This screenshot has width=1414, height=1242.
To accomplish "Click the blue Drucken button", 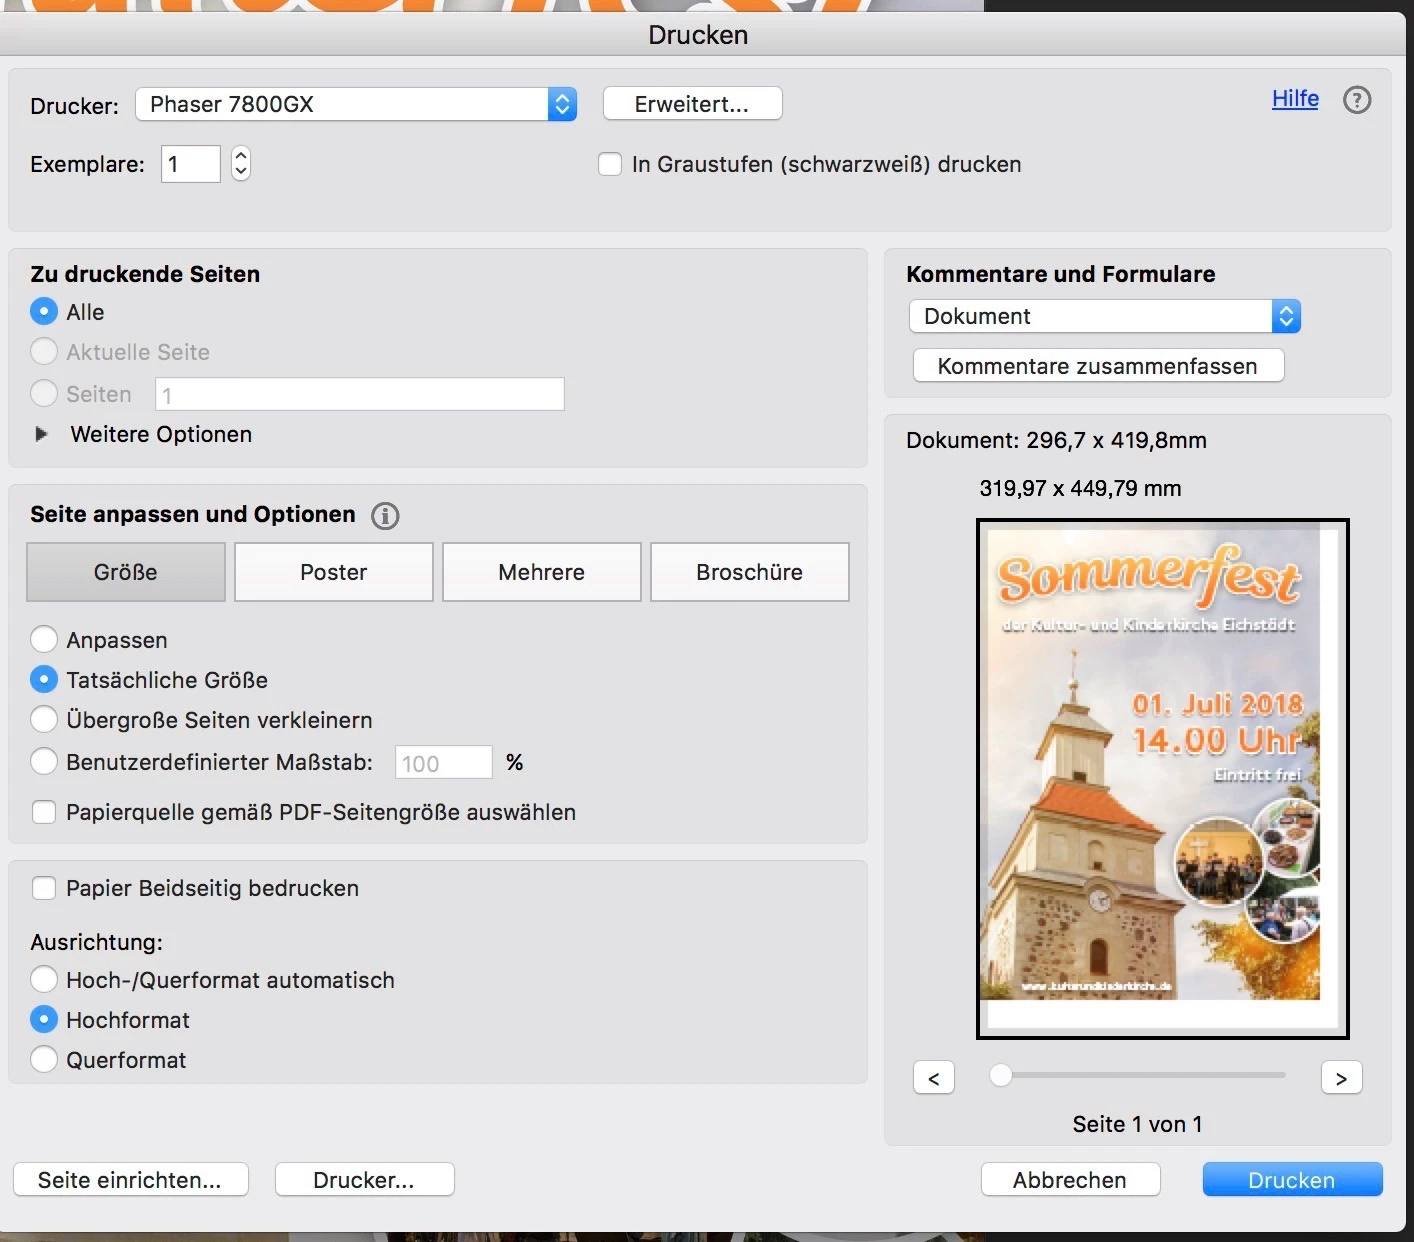I will click(1292, 1180).
